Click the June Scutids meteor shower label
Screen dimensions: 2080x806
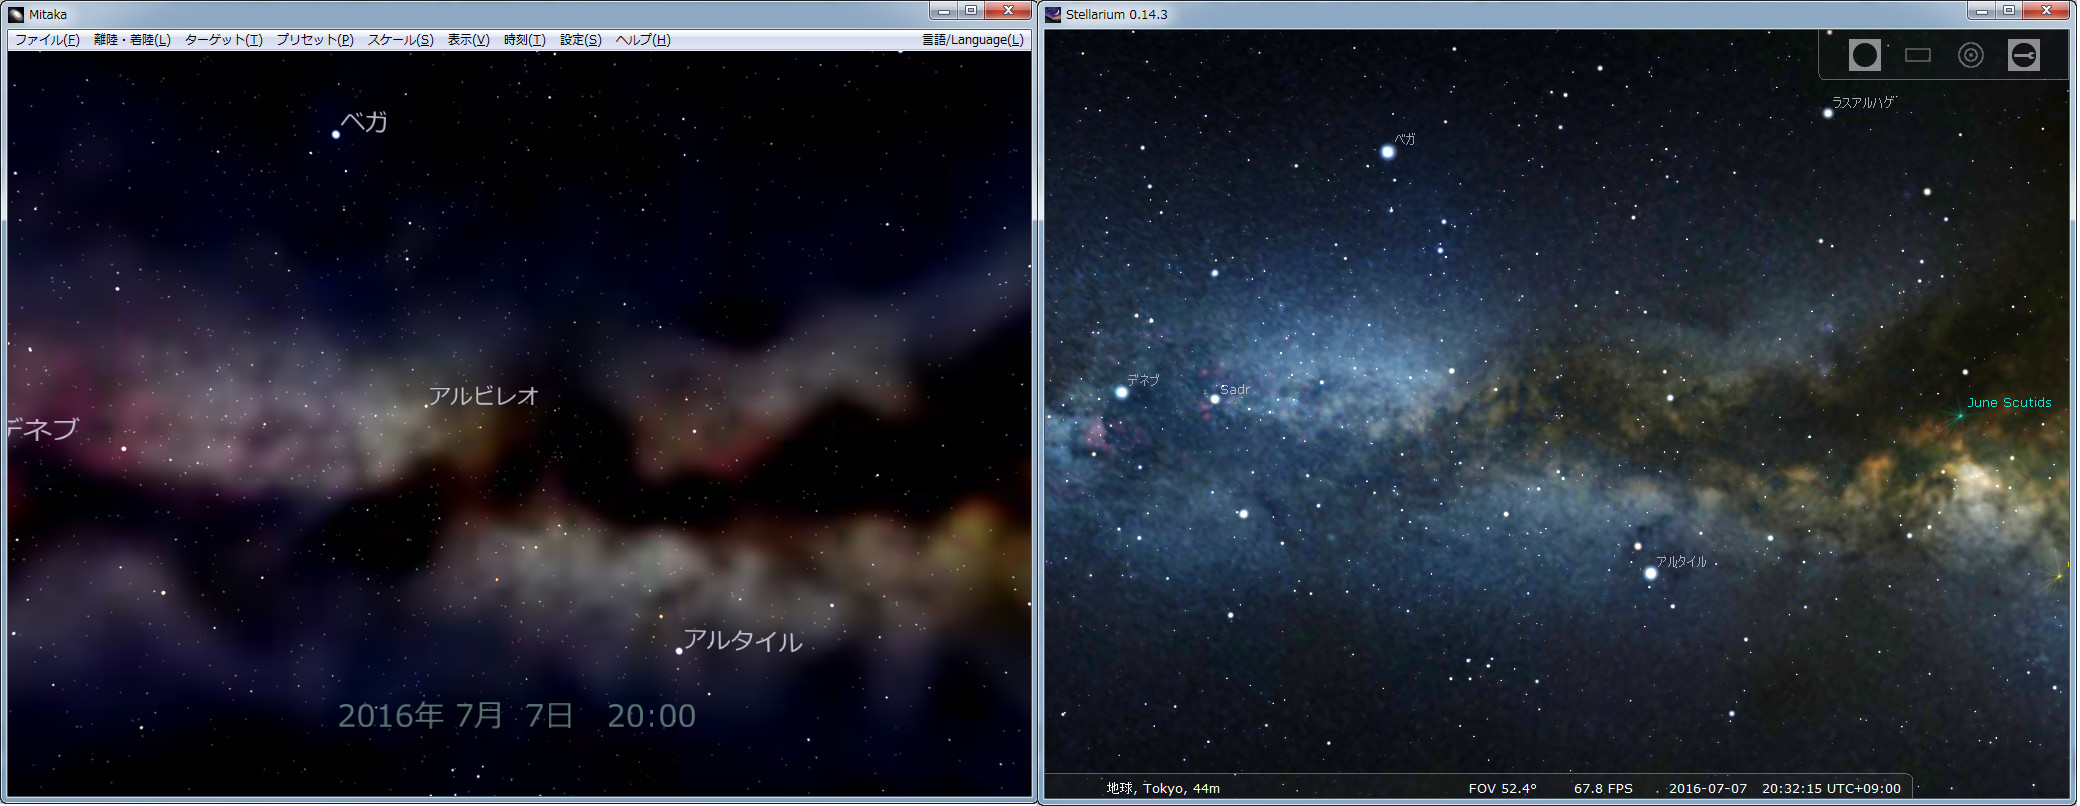coord(2009,403)
